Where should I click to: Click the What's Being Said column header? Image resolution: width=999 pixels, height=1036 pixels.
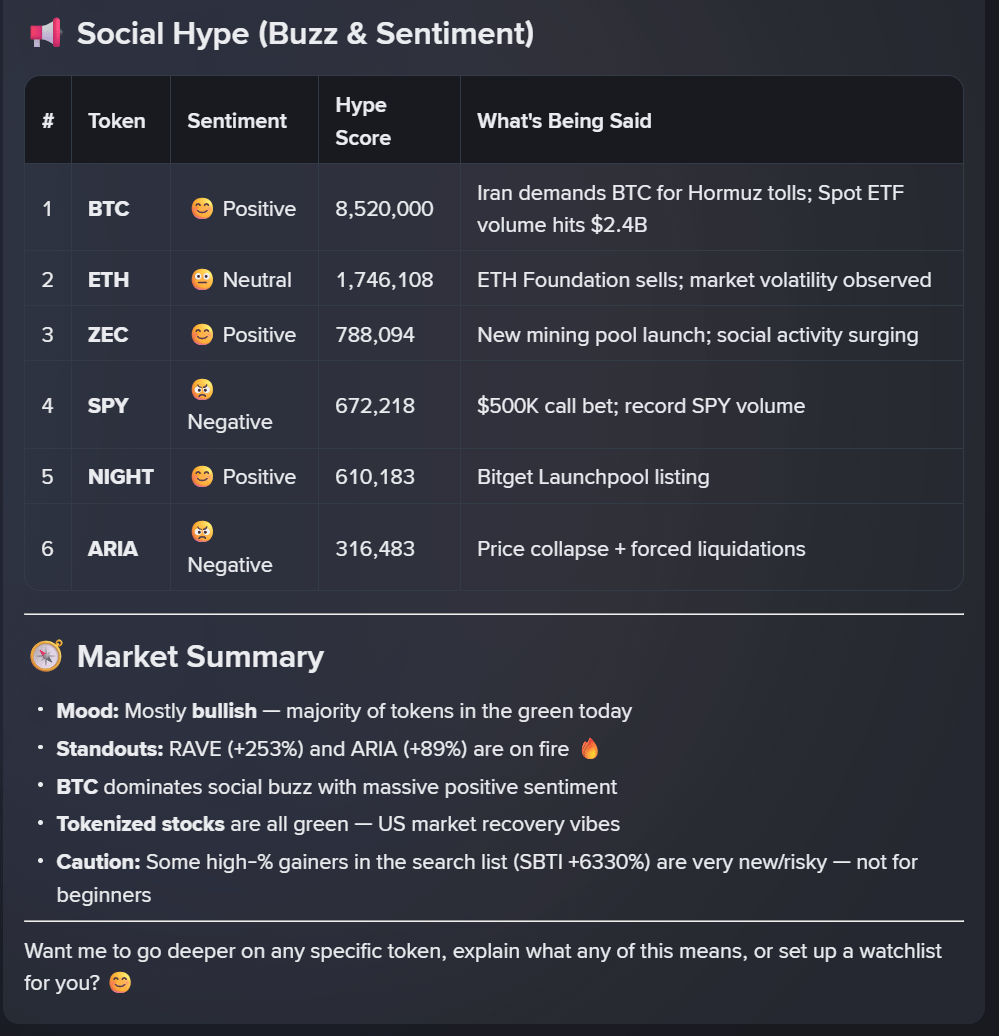pos(564,121)
